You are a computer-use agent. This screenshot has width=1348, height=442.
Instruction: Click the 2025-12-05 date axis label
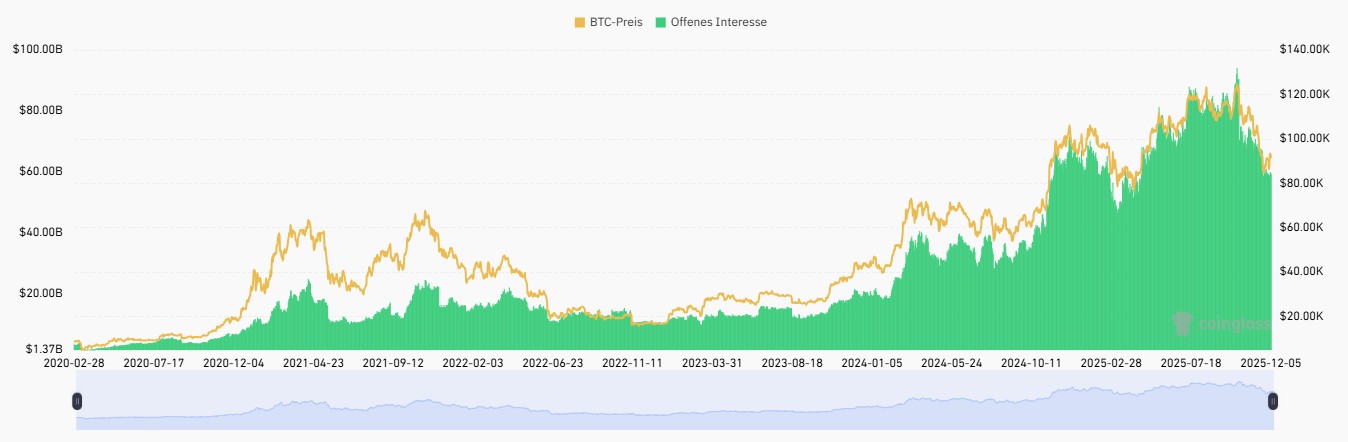pos(1270,362)
